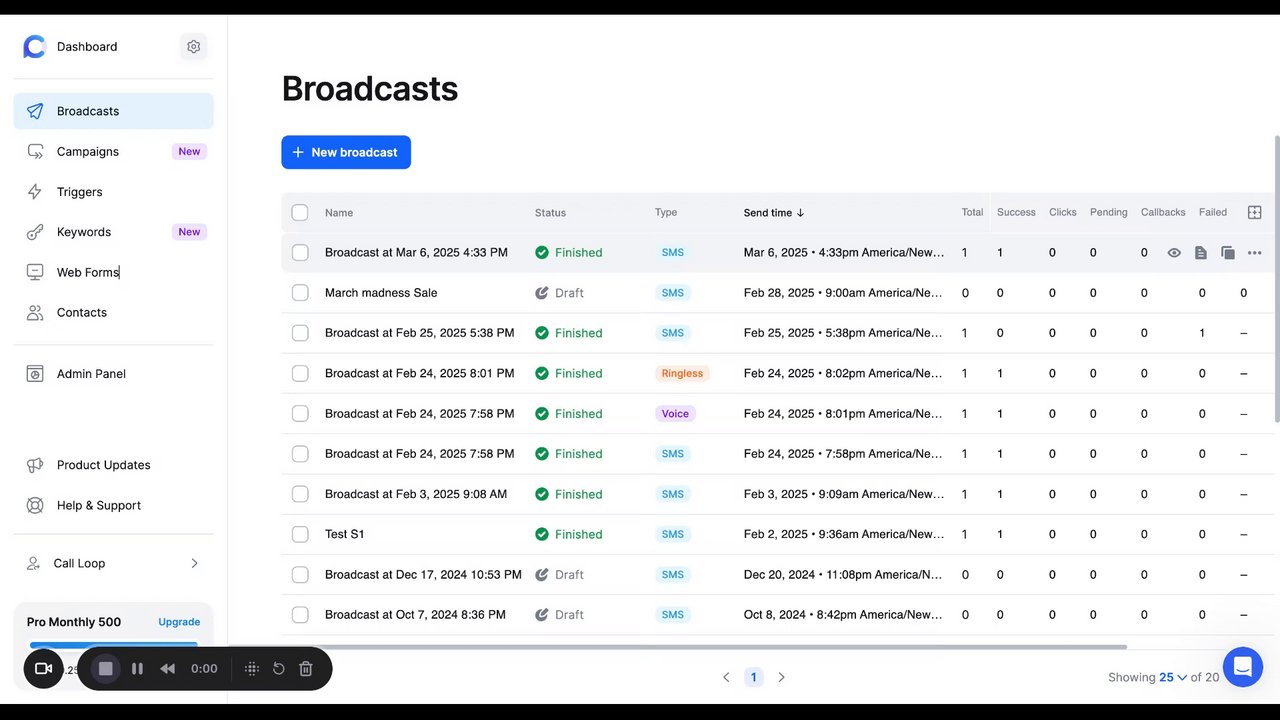Tick the checkbox for March madness Sale

300,293
